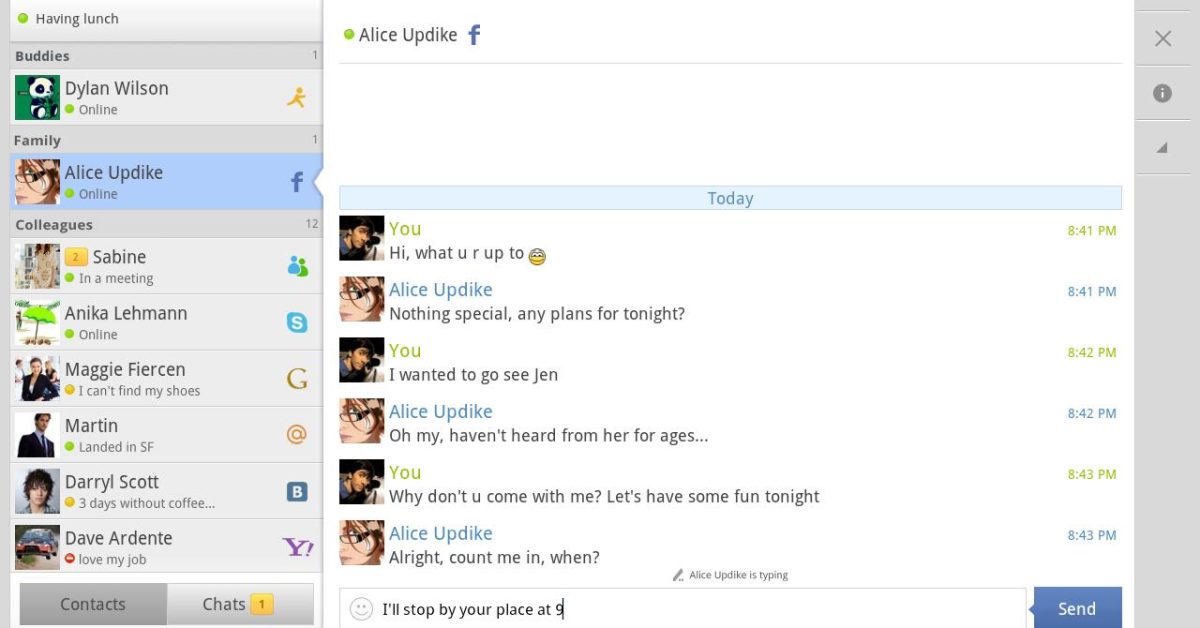Open the emoticon smiley picker
Viewport: 1200px width, 628px height.
point(361,608)
